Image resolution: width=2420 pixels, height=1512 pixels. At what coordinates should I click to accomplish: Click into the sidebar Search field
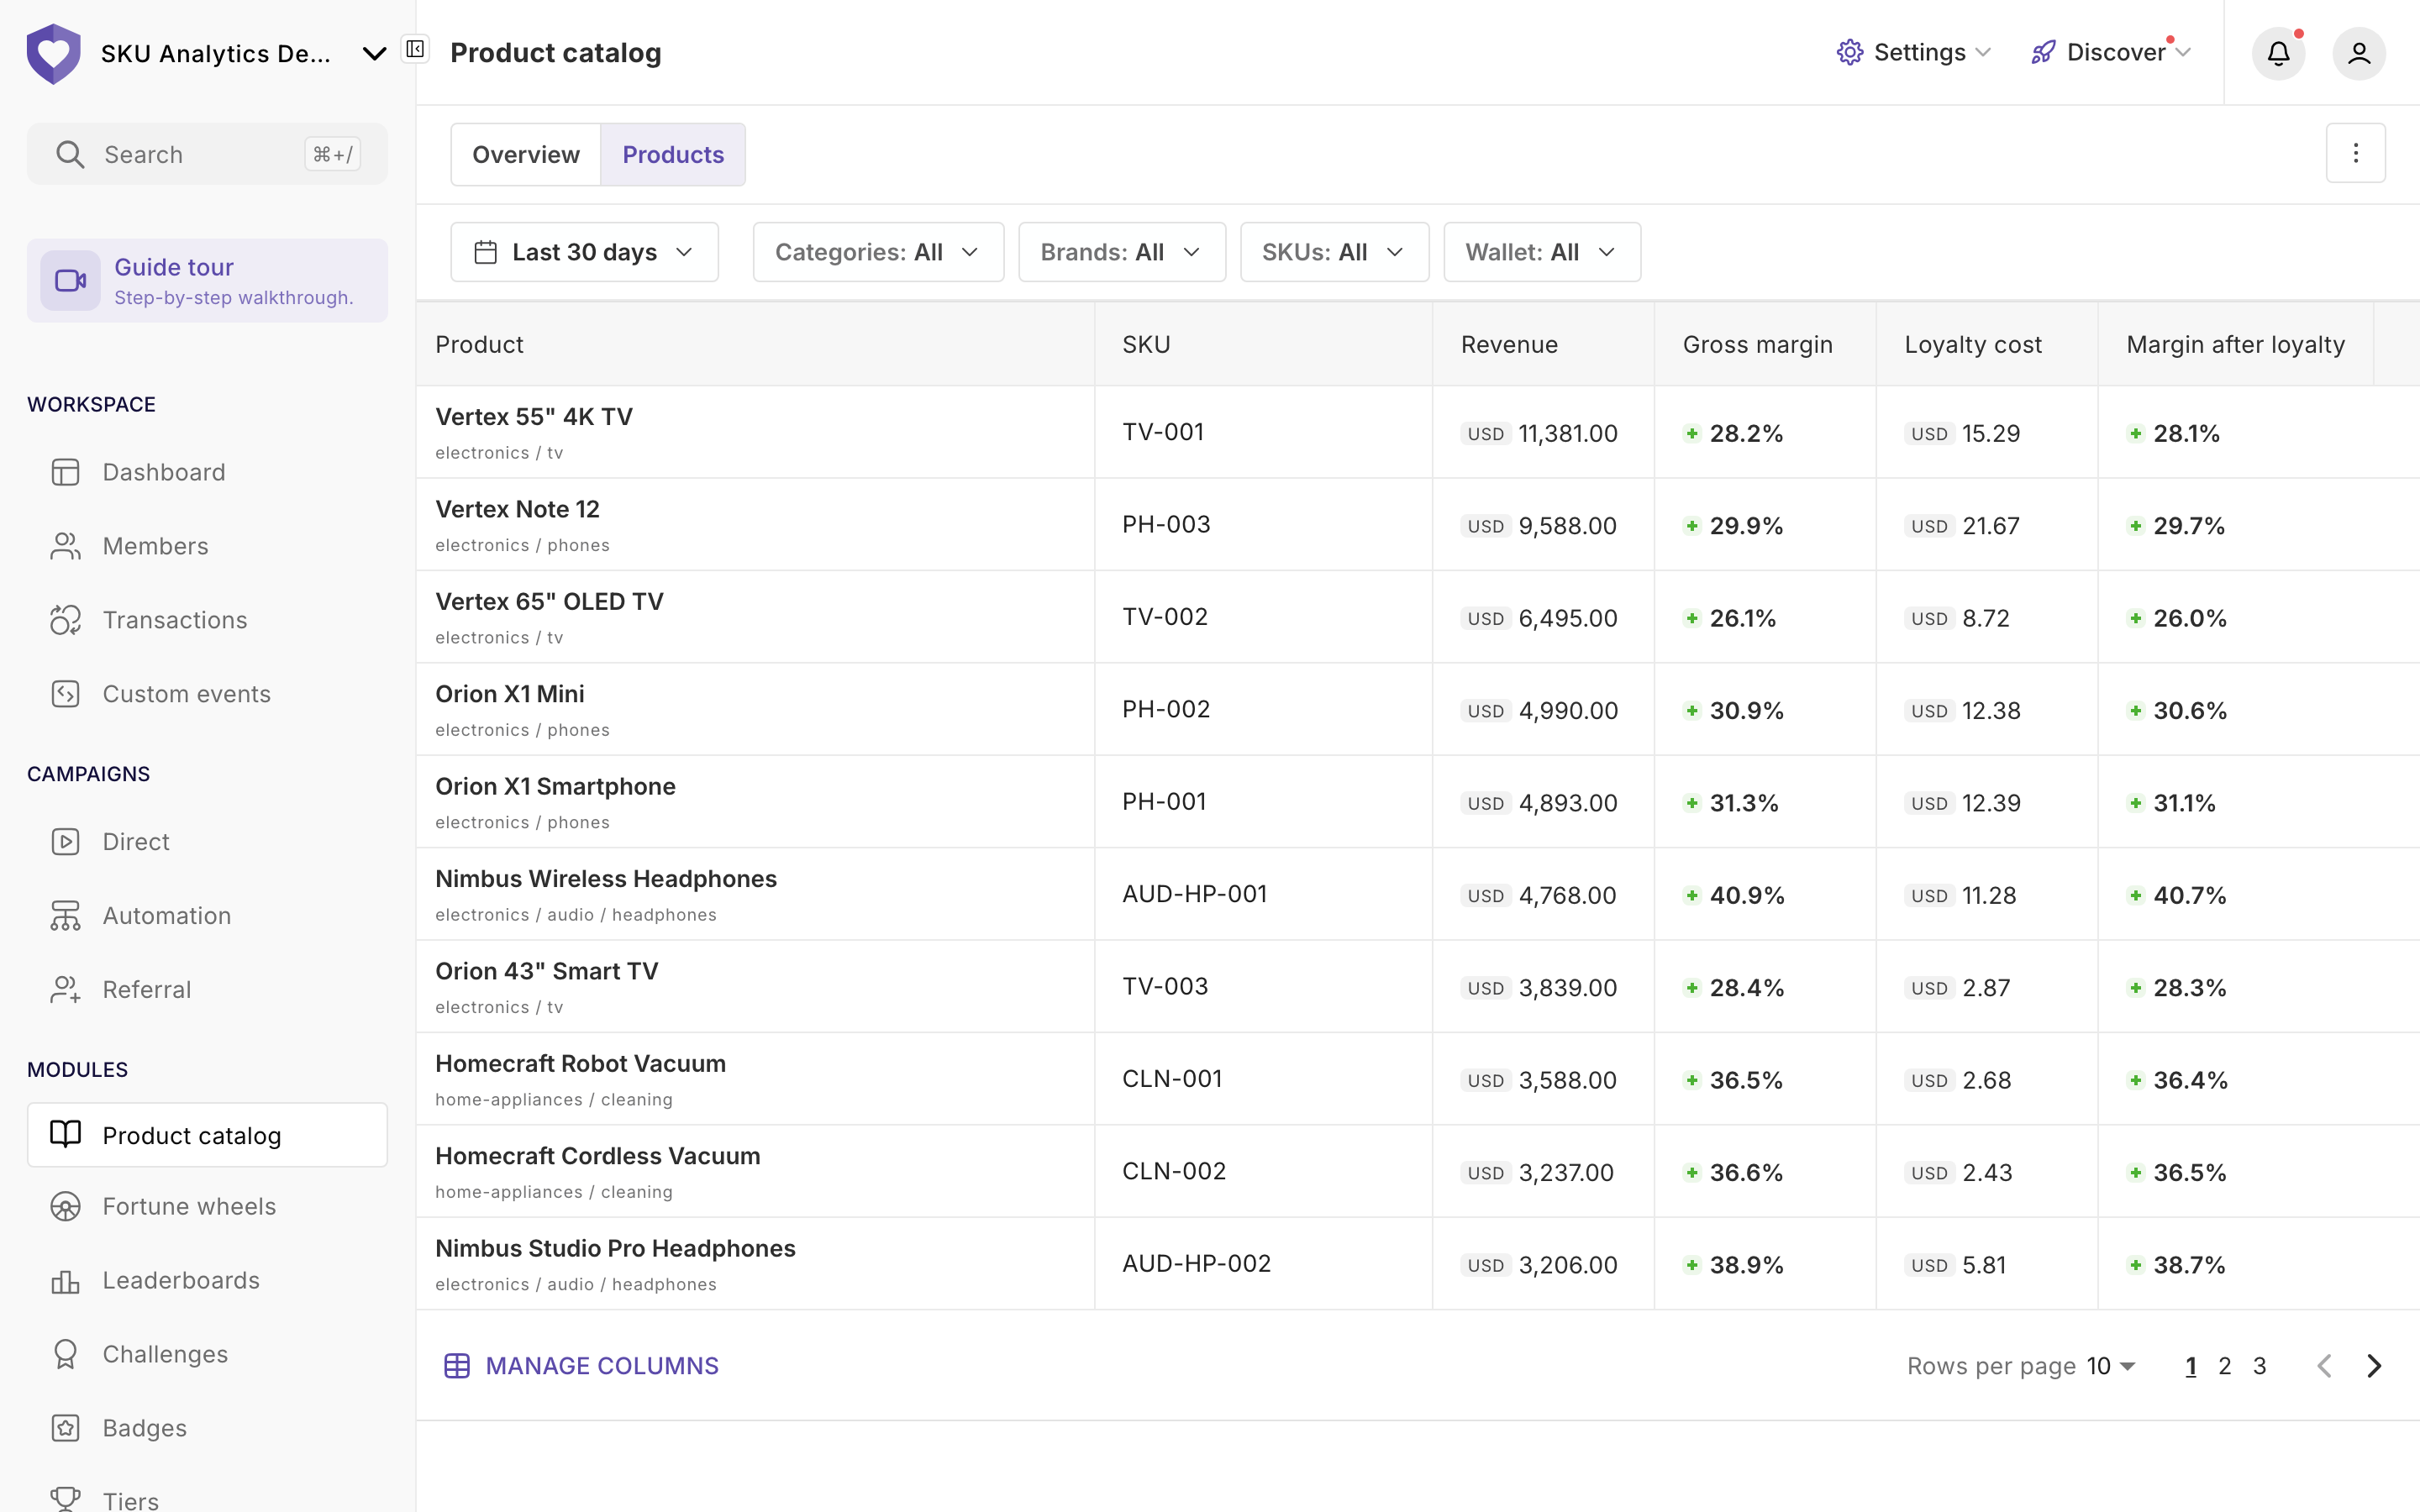pos(207,154)
